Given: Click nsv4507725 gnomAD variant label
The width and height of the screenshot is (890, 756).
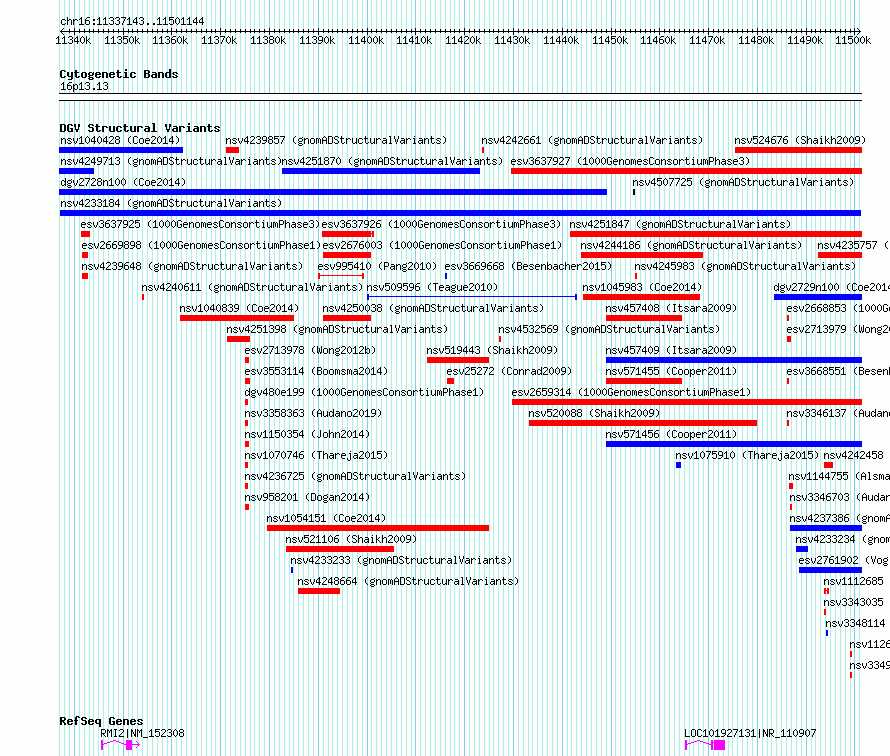Looking at the screenshot, I should pos(743,182).
